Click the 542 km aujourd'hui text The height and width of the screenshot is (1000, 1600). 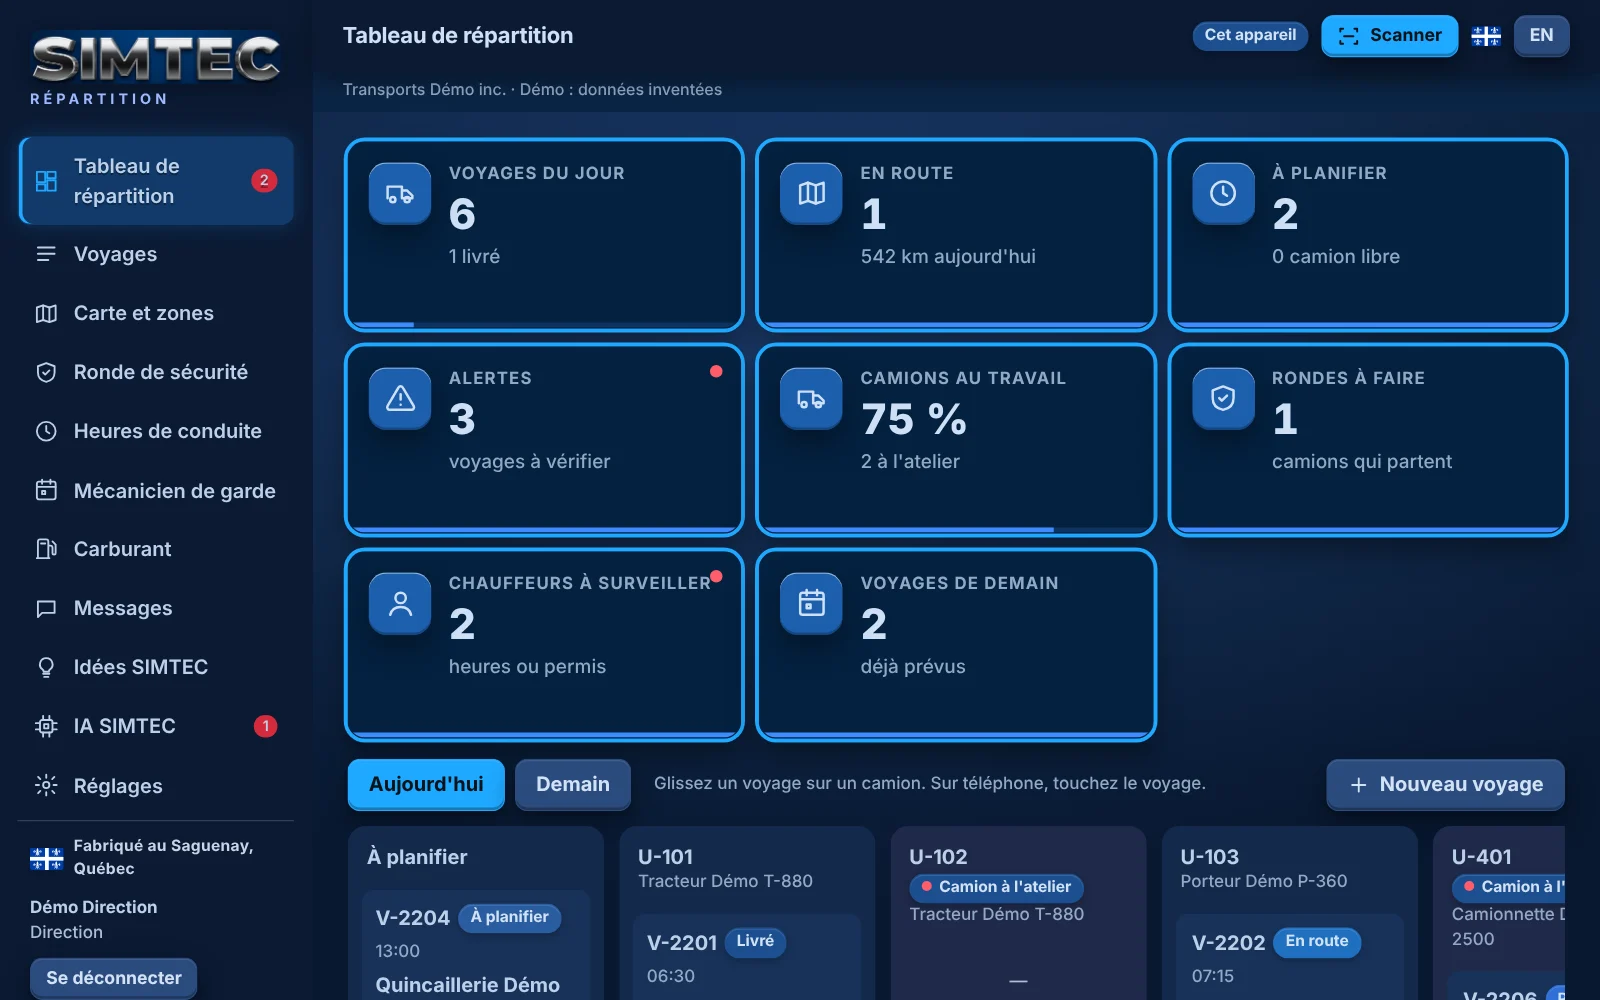click(x=948, y=257)
